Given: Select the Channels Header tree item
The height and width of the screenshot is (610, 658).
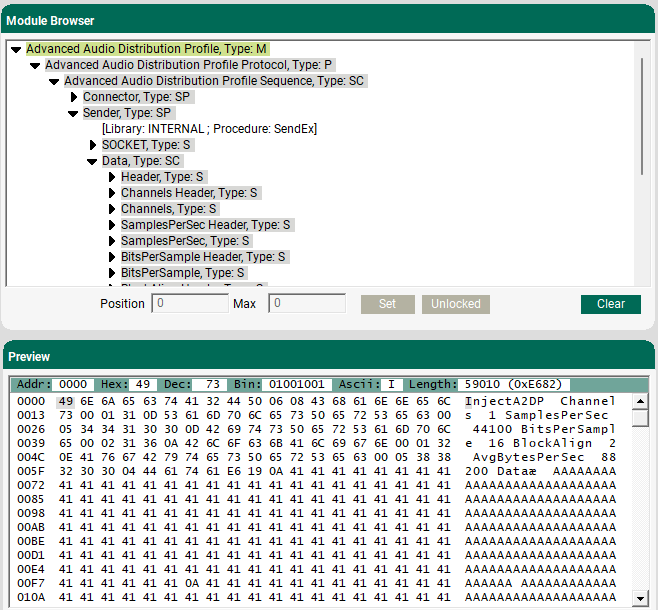Looking at the screenshot, I should [189, 193].
